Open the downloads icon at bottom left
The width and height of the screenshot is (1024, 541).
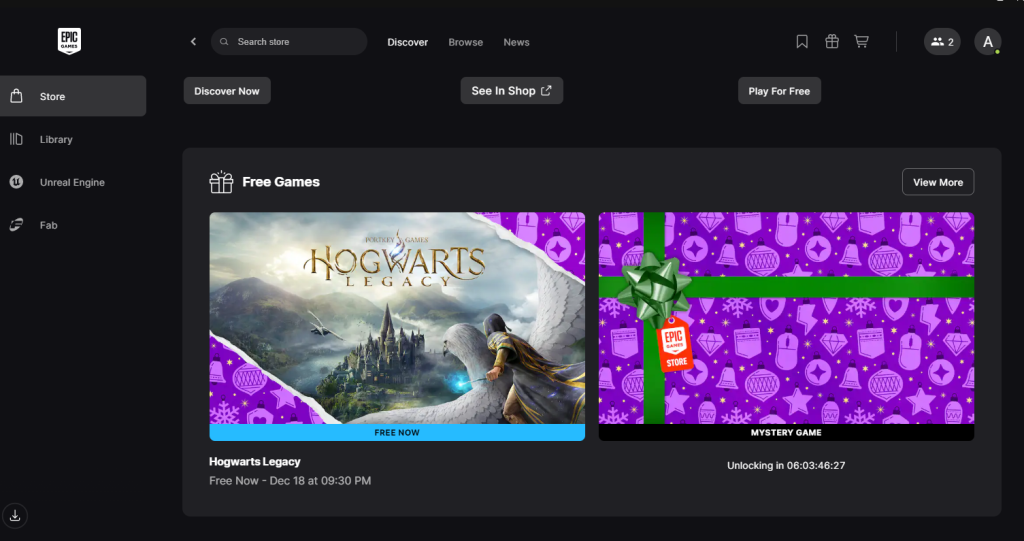15,516
